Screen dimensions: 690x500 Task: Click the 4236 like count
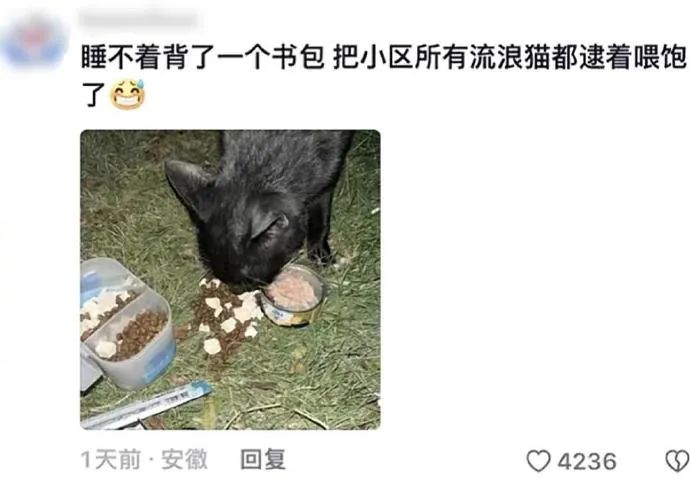click(587, 461)
